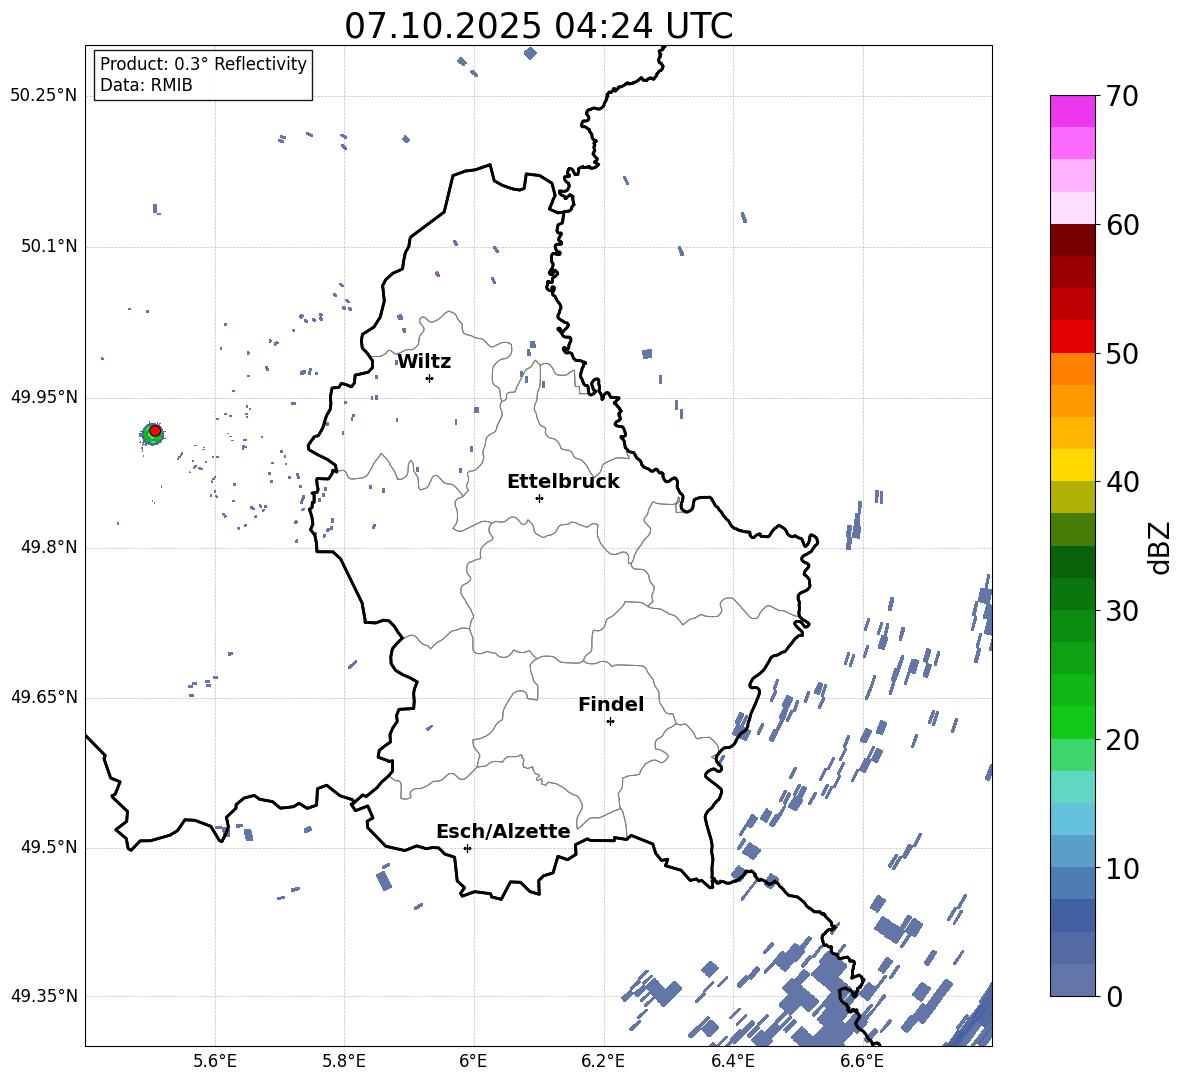Click the Ettelbruck city label
The image size is (1184, 1081).
click(563, 482)
